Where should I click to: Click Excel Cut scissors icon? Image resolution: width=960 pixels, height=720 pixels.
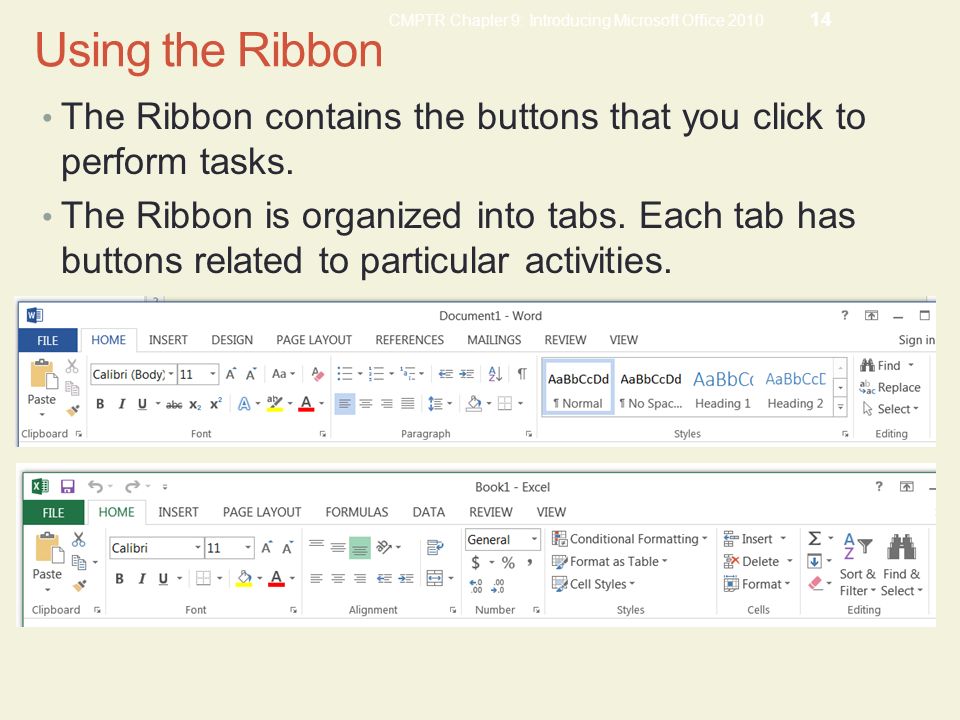(x=78, y=539)
